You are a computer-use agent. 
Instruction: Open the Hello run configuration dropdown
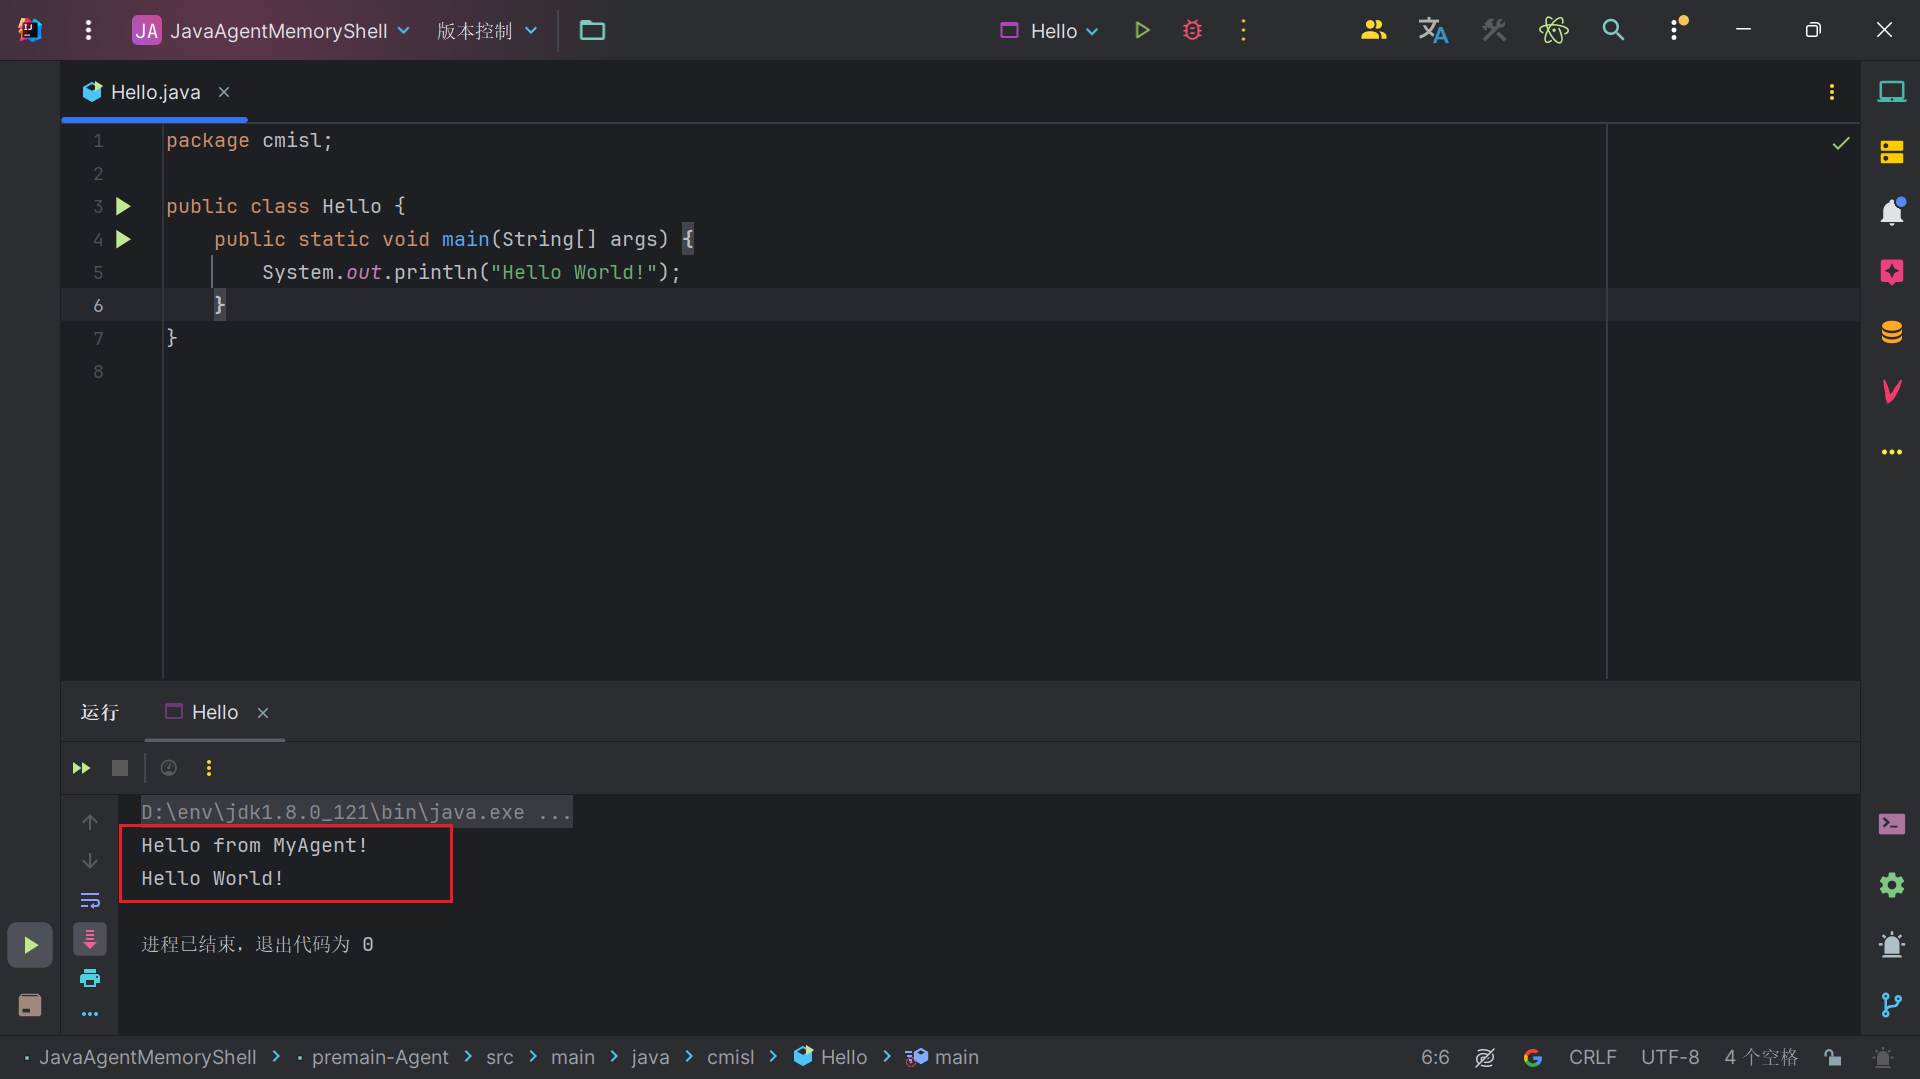(x=1049, y=30)
